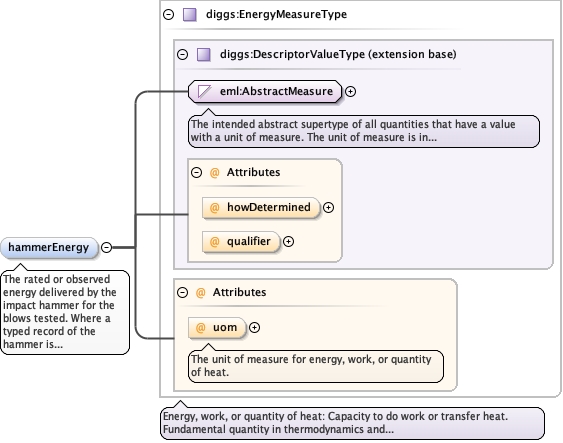Select the hammerEnergy element
Viewport: 563px width, 443px height.
pyautogui.click(x=49, y=248)
